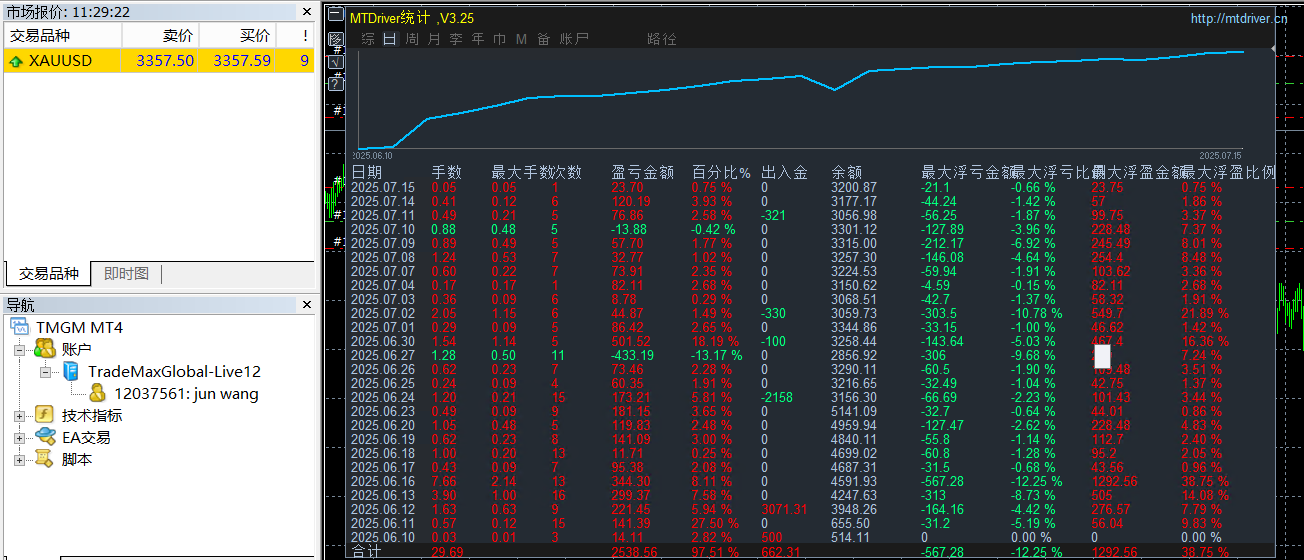
Task: Expand the 脚本 tree node
Action: coord(19,460)
